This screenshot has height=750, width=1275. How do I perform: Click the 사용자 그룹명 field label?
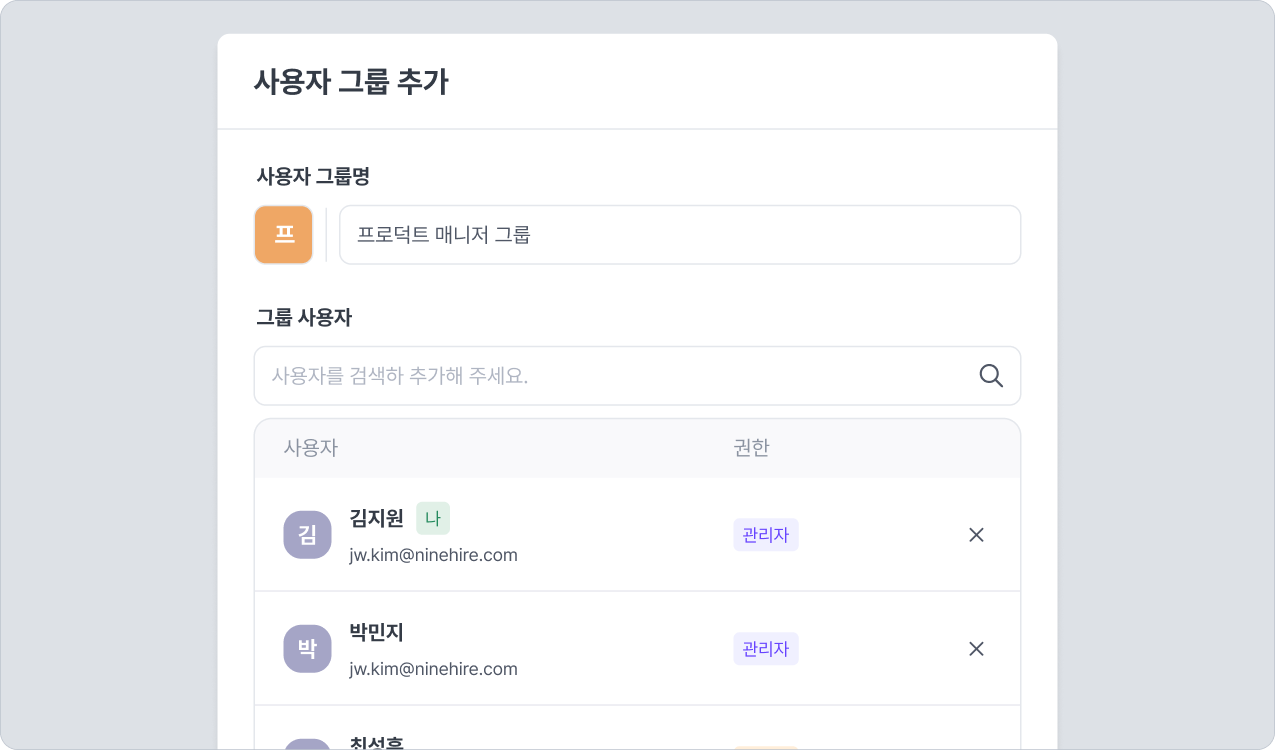[313, 177]
